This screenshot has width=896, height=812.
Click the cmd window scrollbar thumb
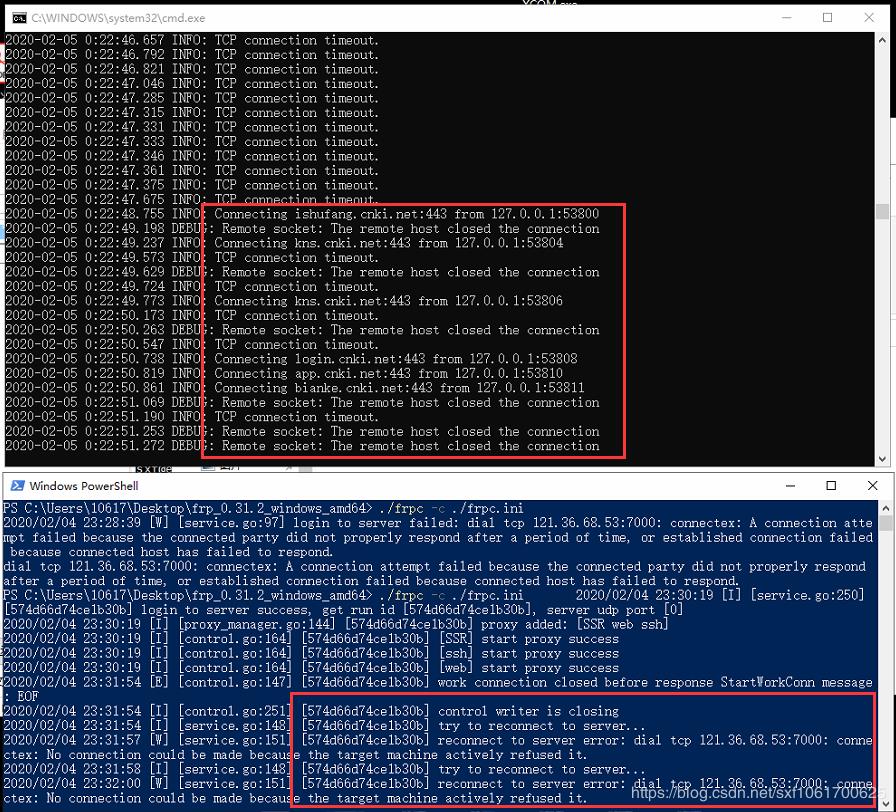coord(882,212)
